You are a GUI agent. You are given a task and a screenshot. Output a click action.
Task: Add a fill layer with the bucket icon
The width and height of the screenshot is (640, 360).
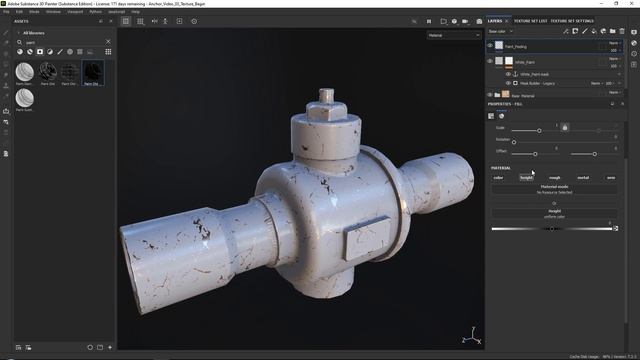(594, 31)
